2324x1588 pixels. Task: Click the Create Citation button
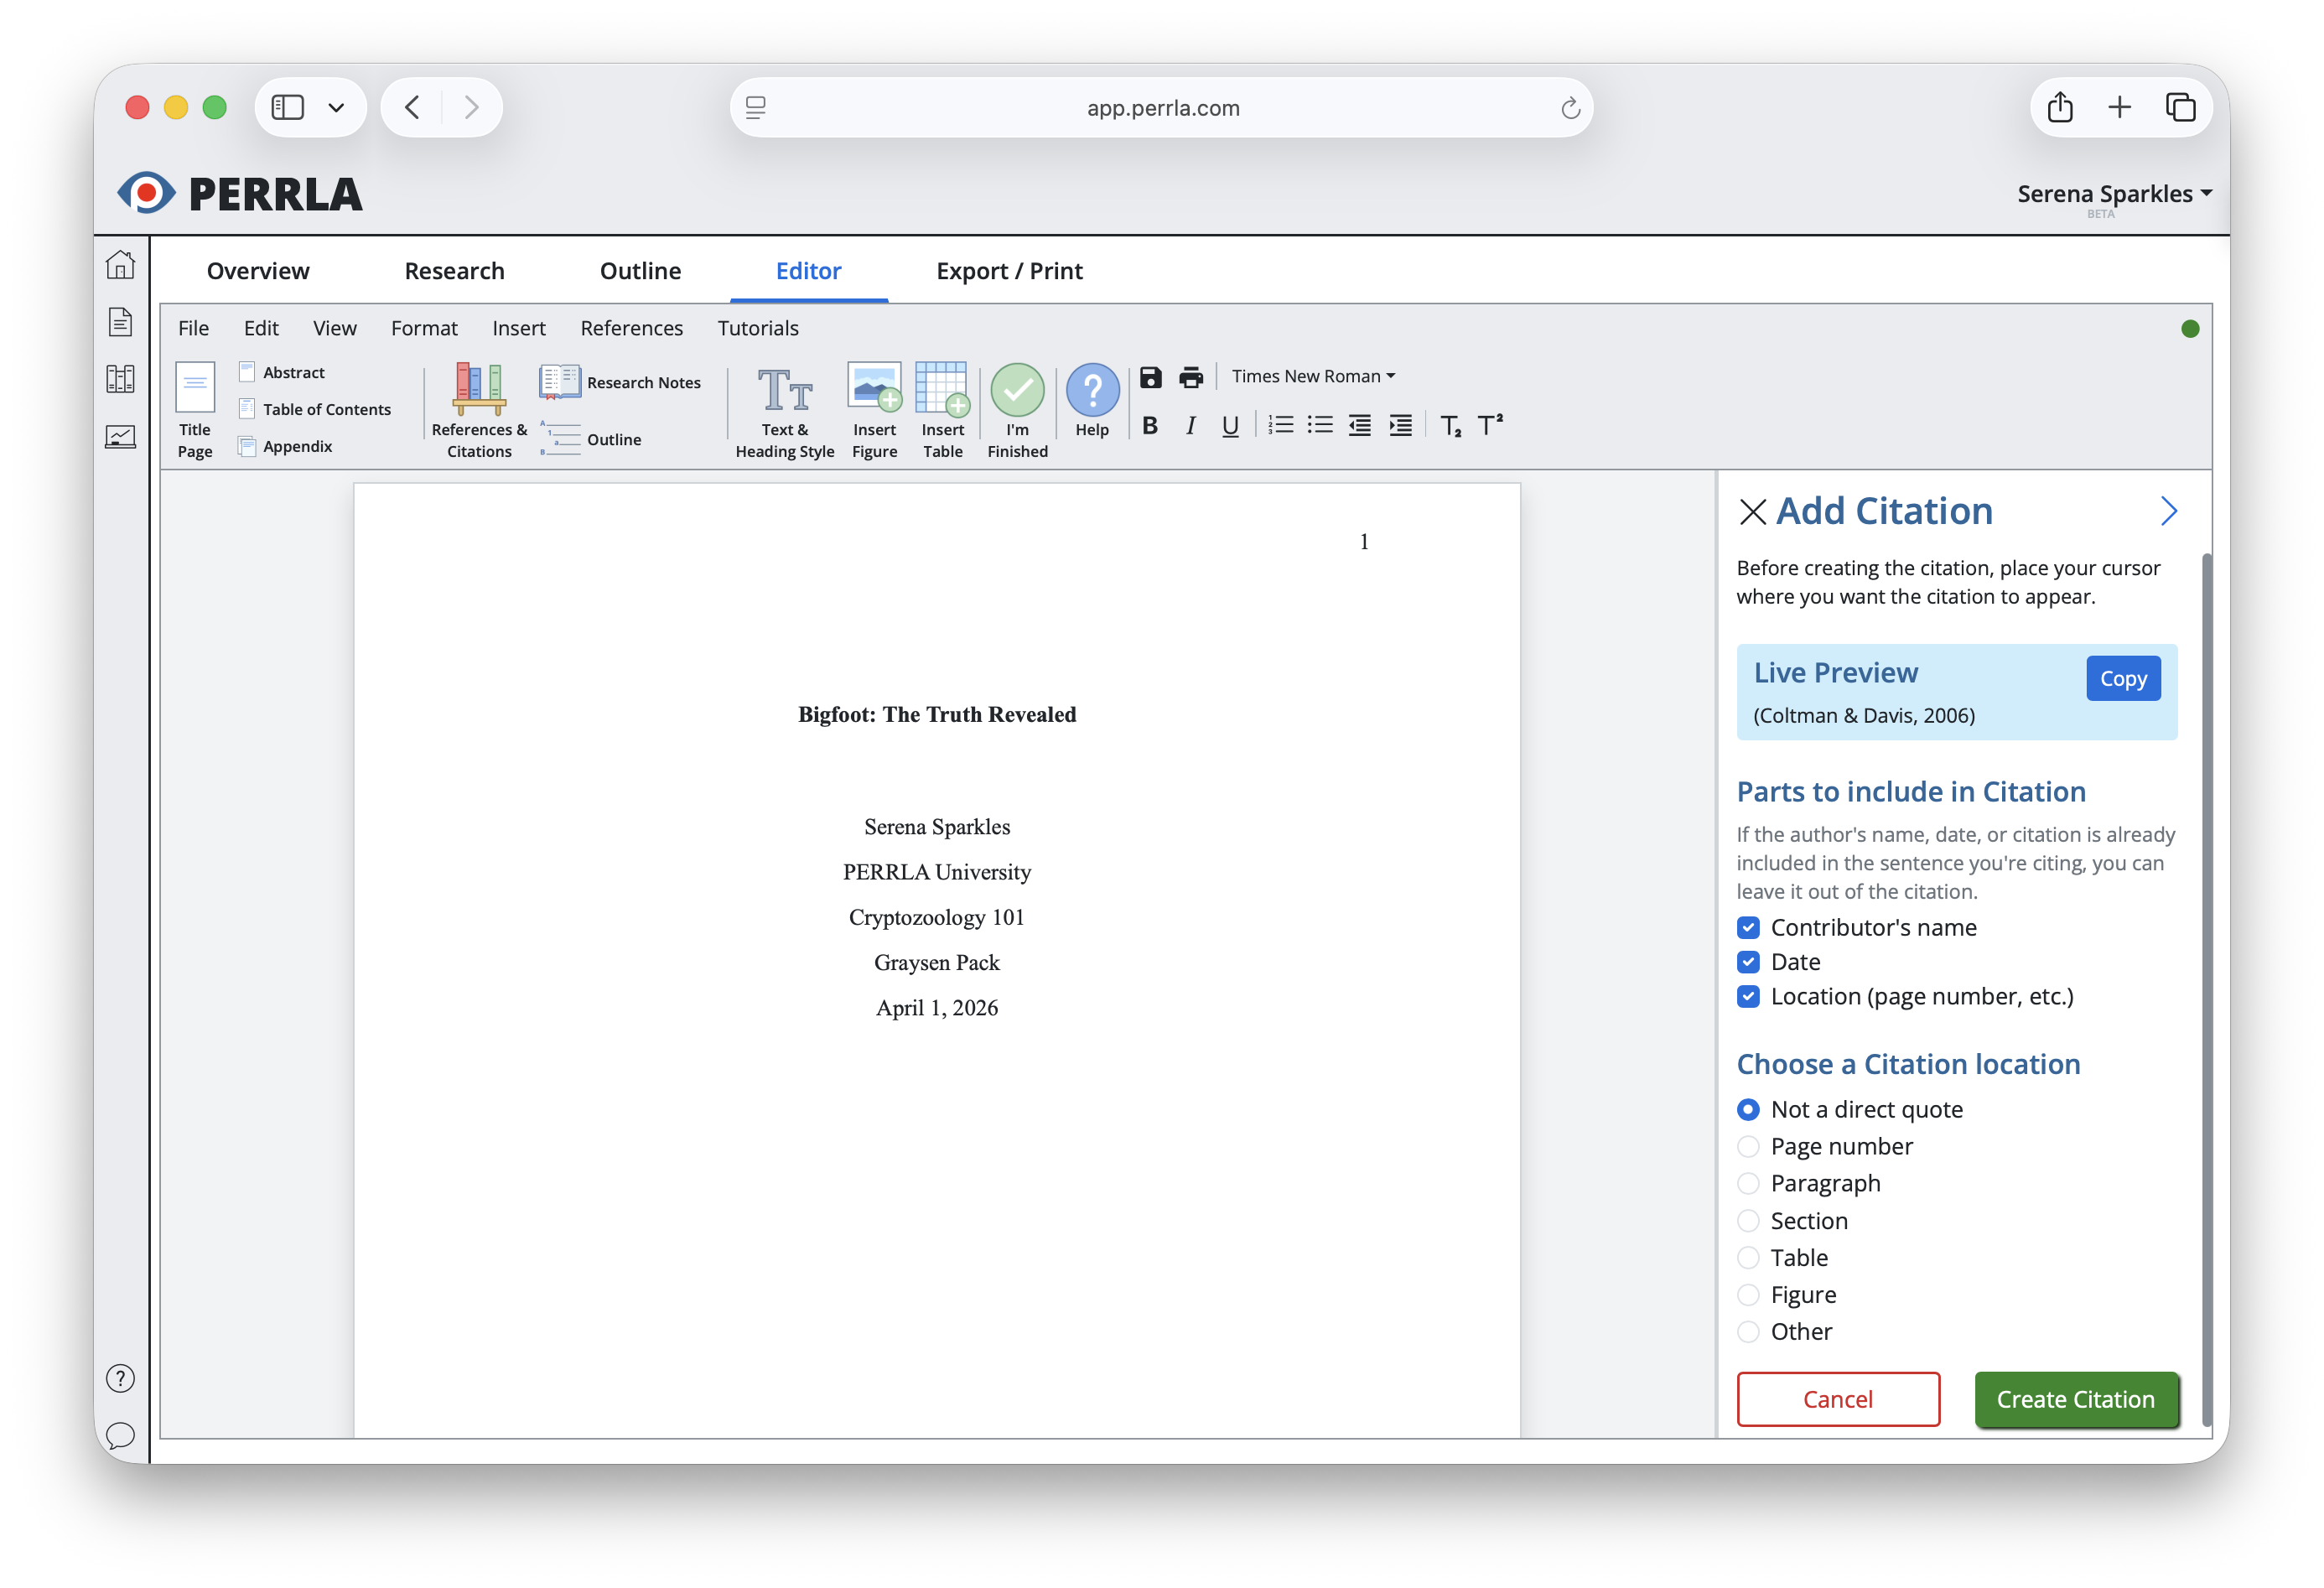(2075, 1400)
